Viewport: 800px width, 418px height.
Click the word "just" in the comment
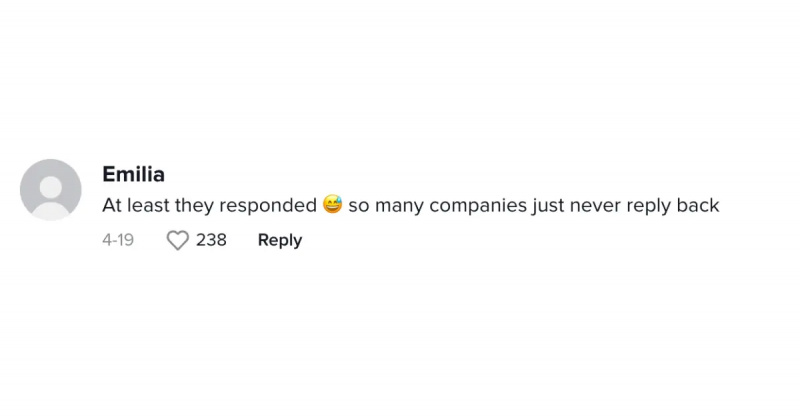click(548, 206)
